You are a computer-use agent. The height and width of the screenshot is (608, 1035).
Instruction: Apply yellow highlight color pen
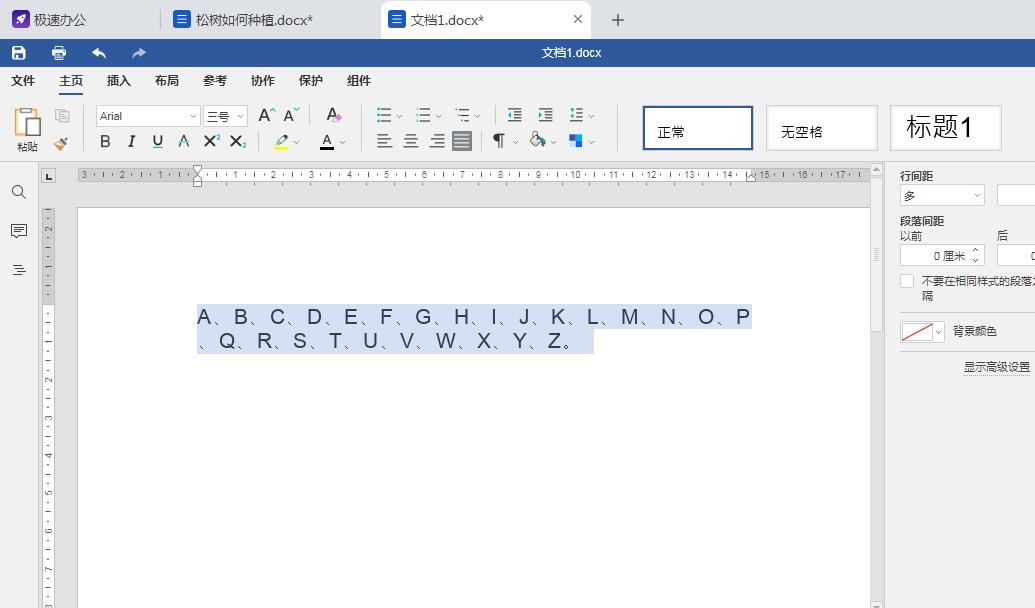(x=282, y=141)
